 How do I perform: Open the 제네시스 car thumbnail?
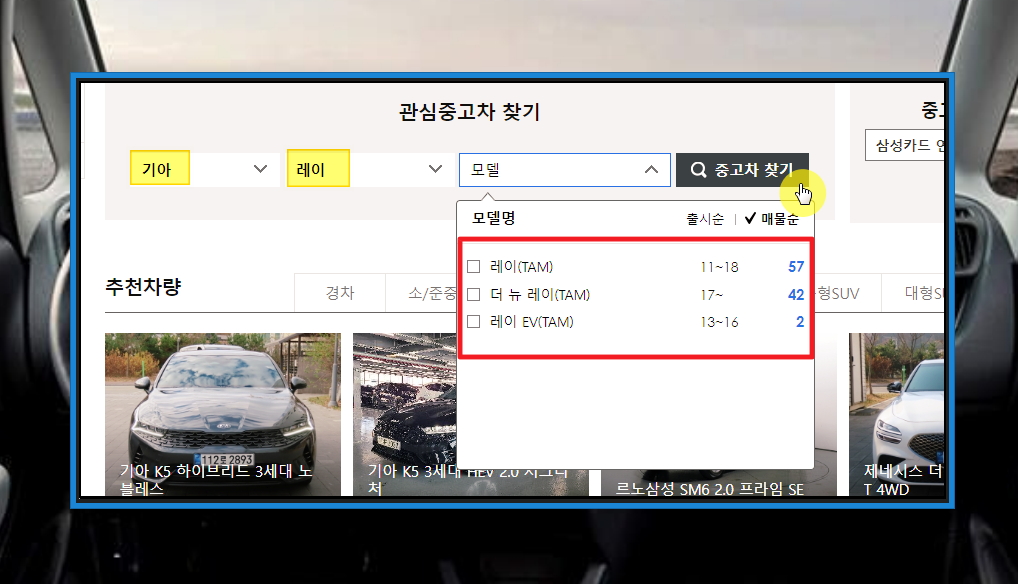click(x=897, y=415)
